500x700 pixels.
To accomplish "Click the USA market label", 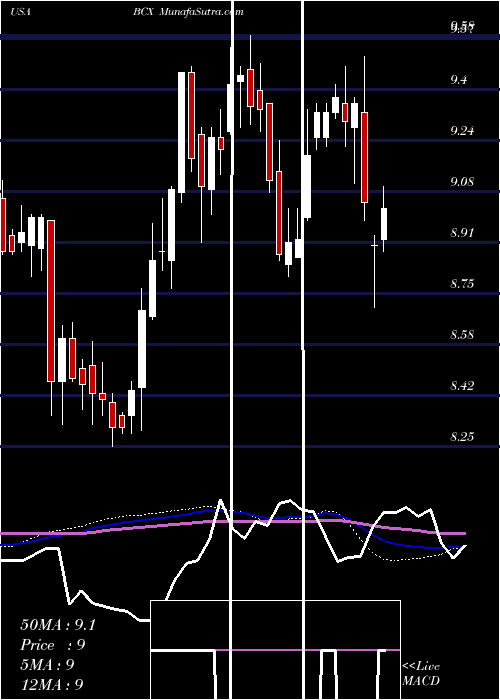I will (21, 12).
